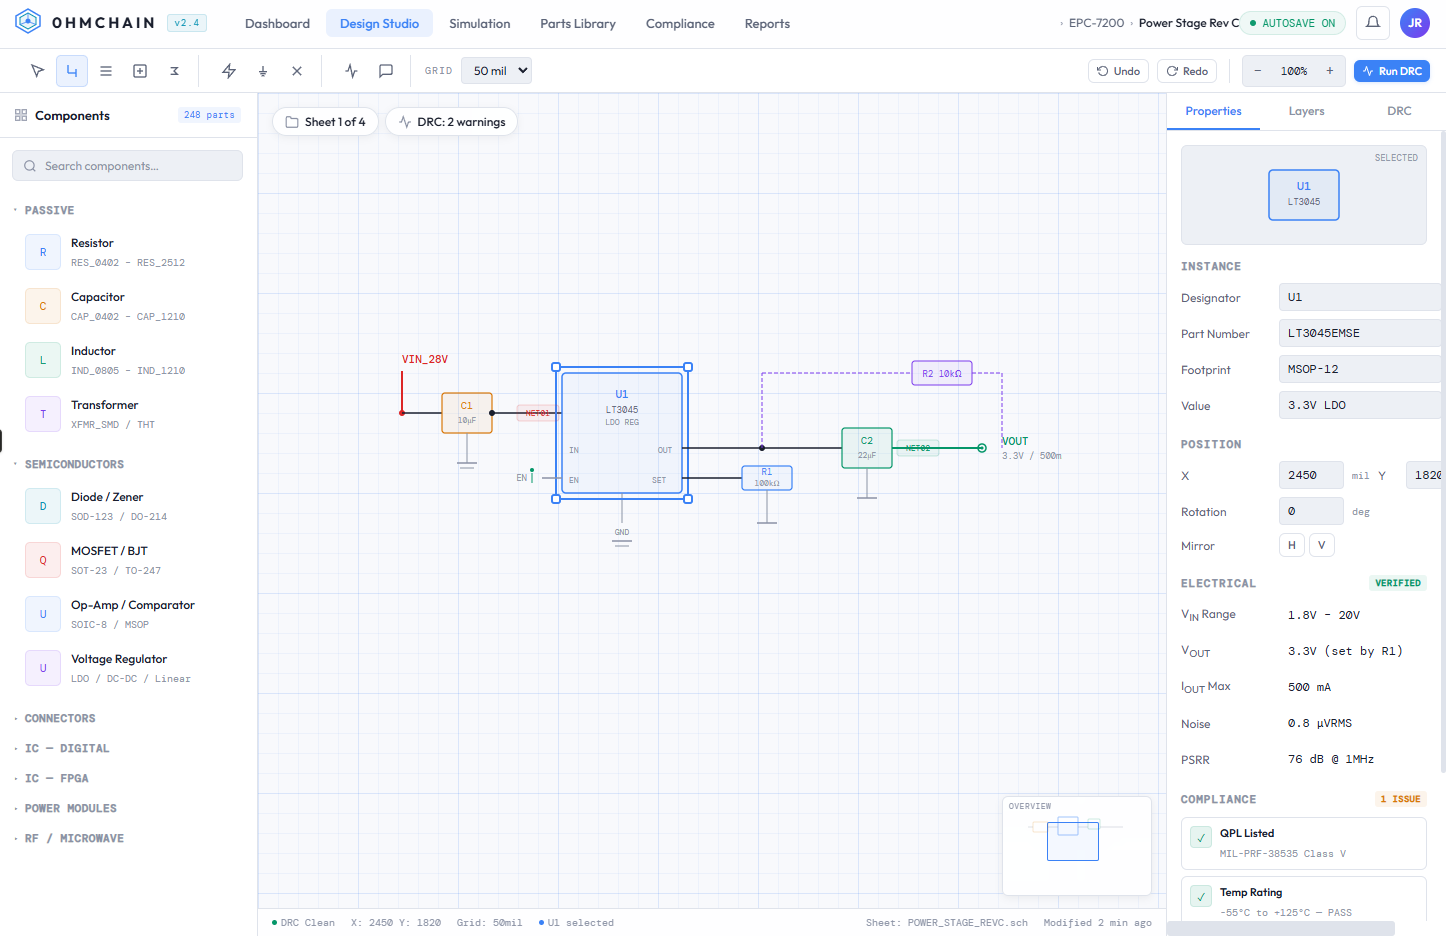Click the Diode / Zener component icon
This screenshot has height=936, width=1446.
coord(43,506)
